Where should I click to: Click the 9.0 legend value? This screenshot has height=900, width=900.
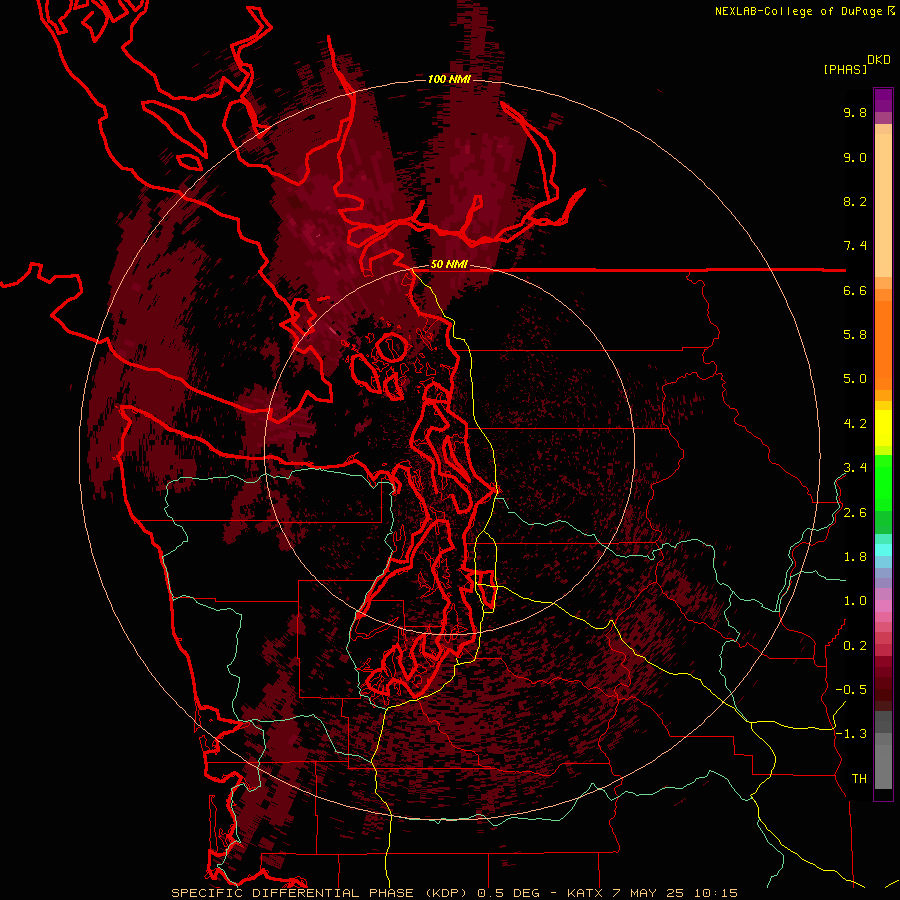[855, 157]
